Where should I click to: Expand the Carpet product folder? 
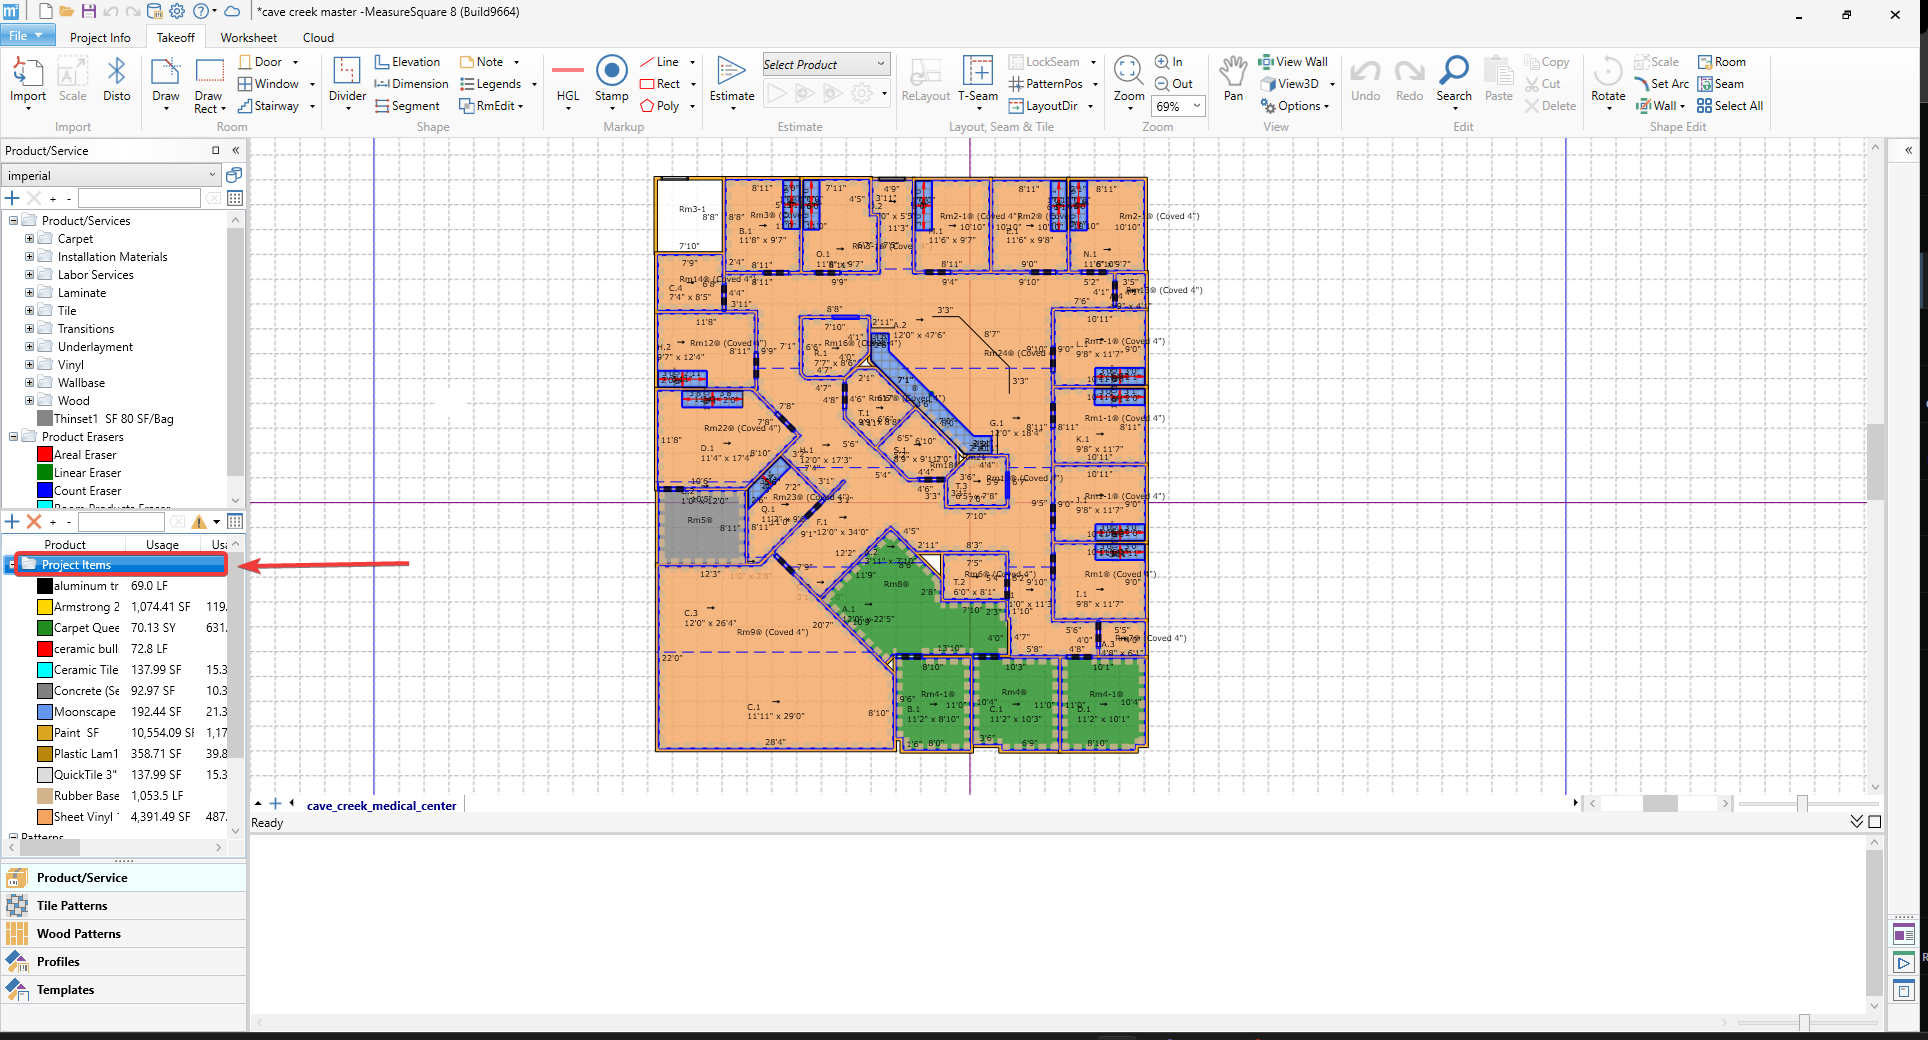(x=29, y=239)
